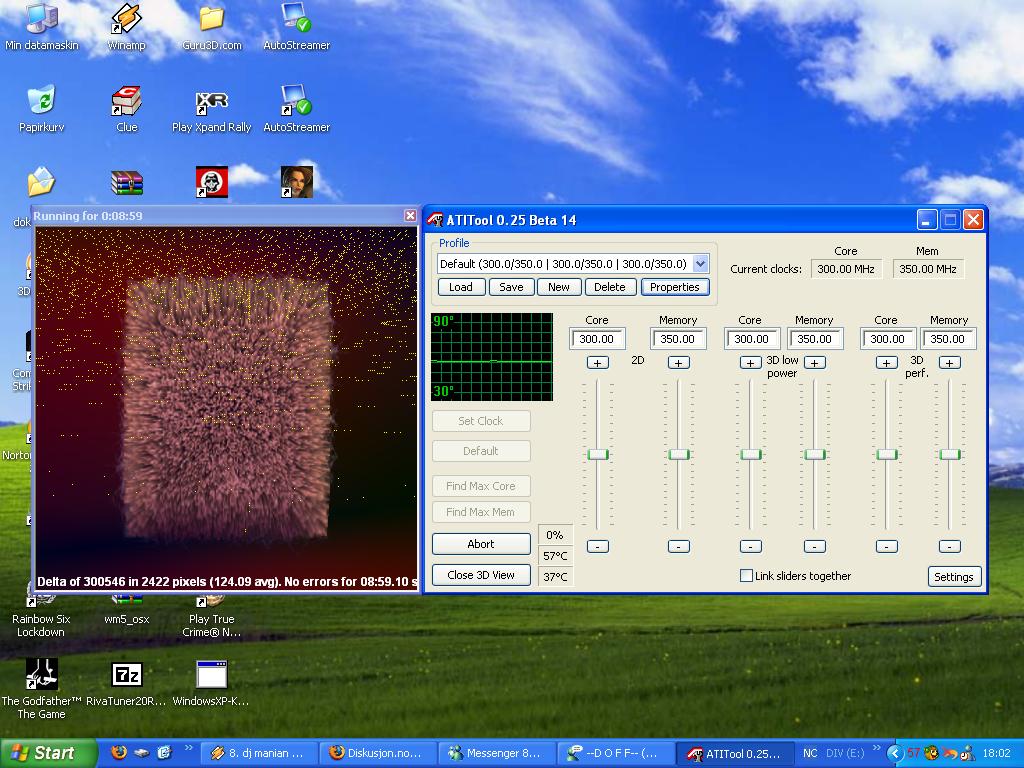Open Papirkurv recycle bin icon
The height and width of the screenshot is (768, 1024).
pos(42,108)
